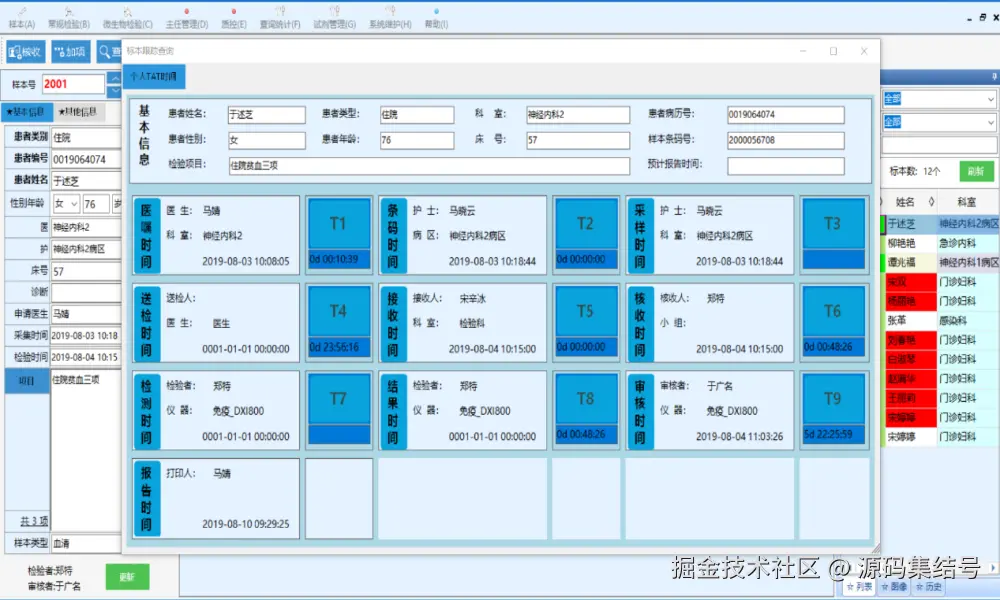Click the 核收 (receive) toolbar icon

[x=27, y=51]
